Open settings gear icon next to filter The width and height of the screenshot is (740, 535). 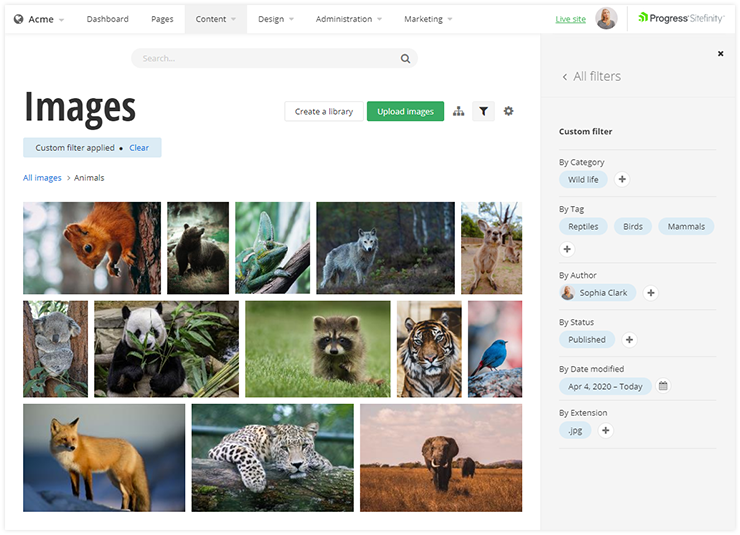click(508, 111)
